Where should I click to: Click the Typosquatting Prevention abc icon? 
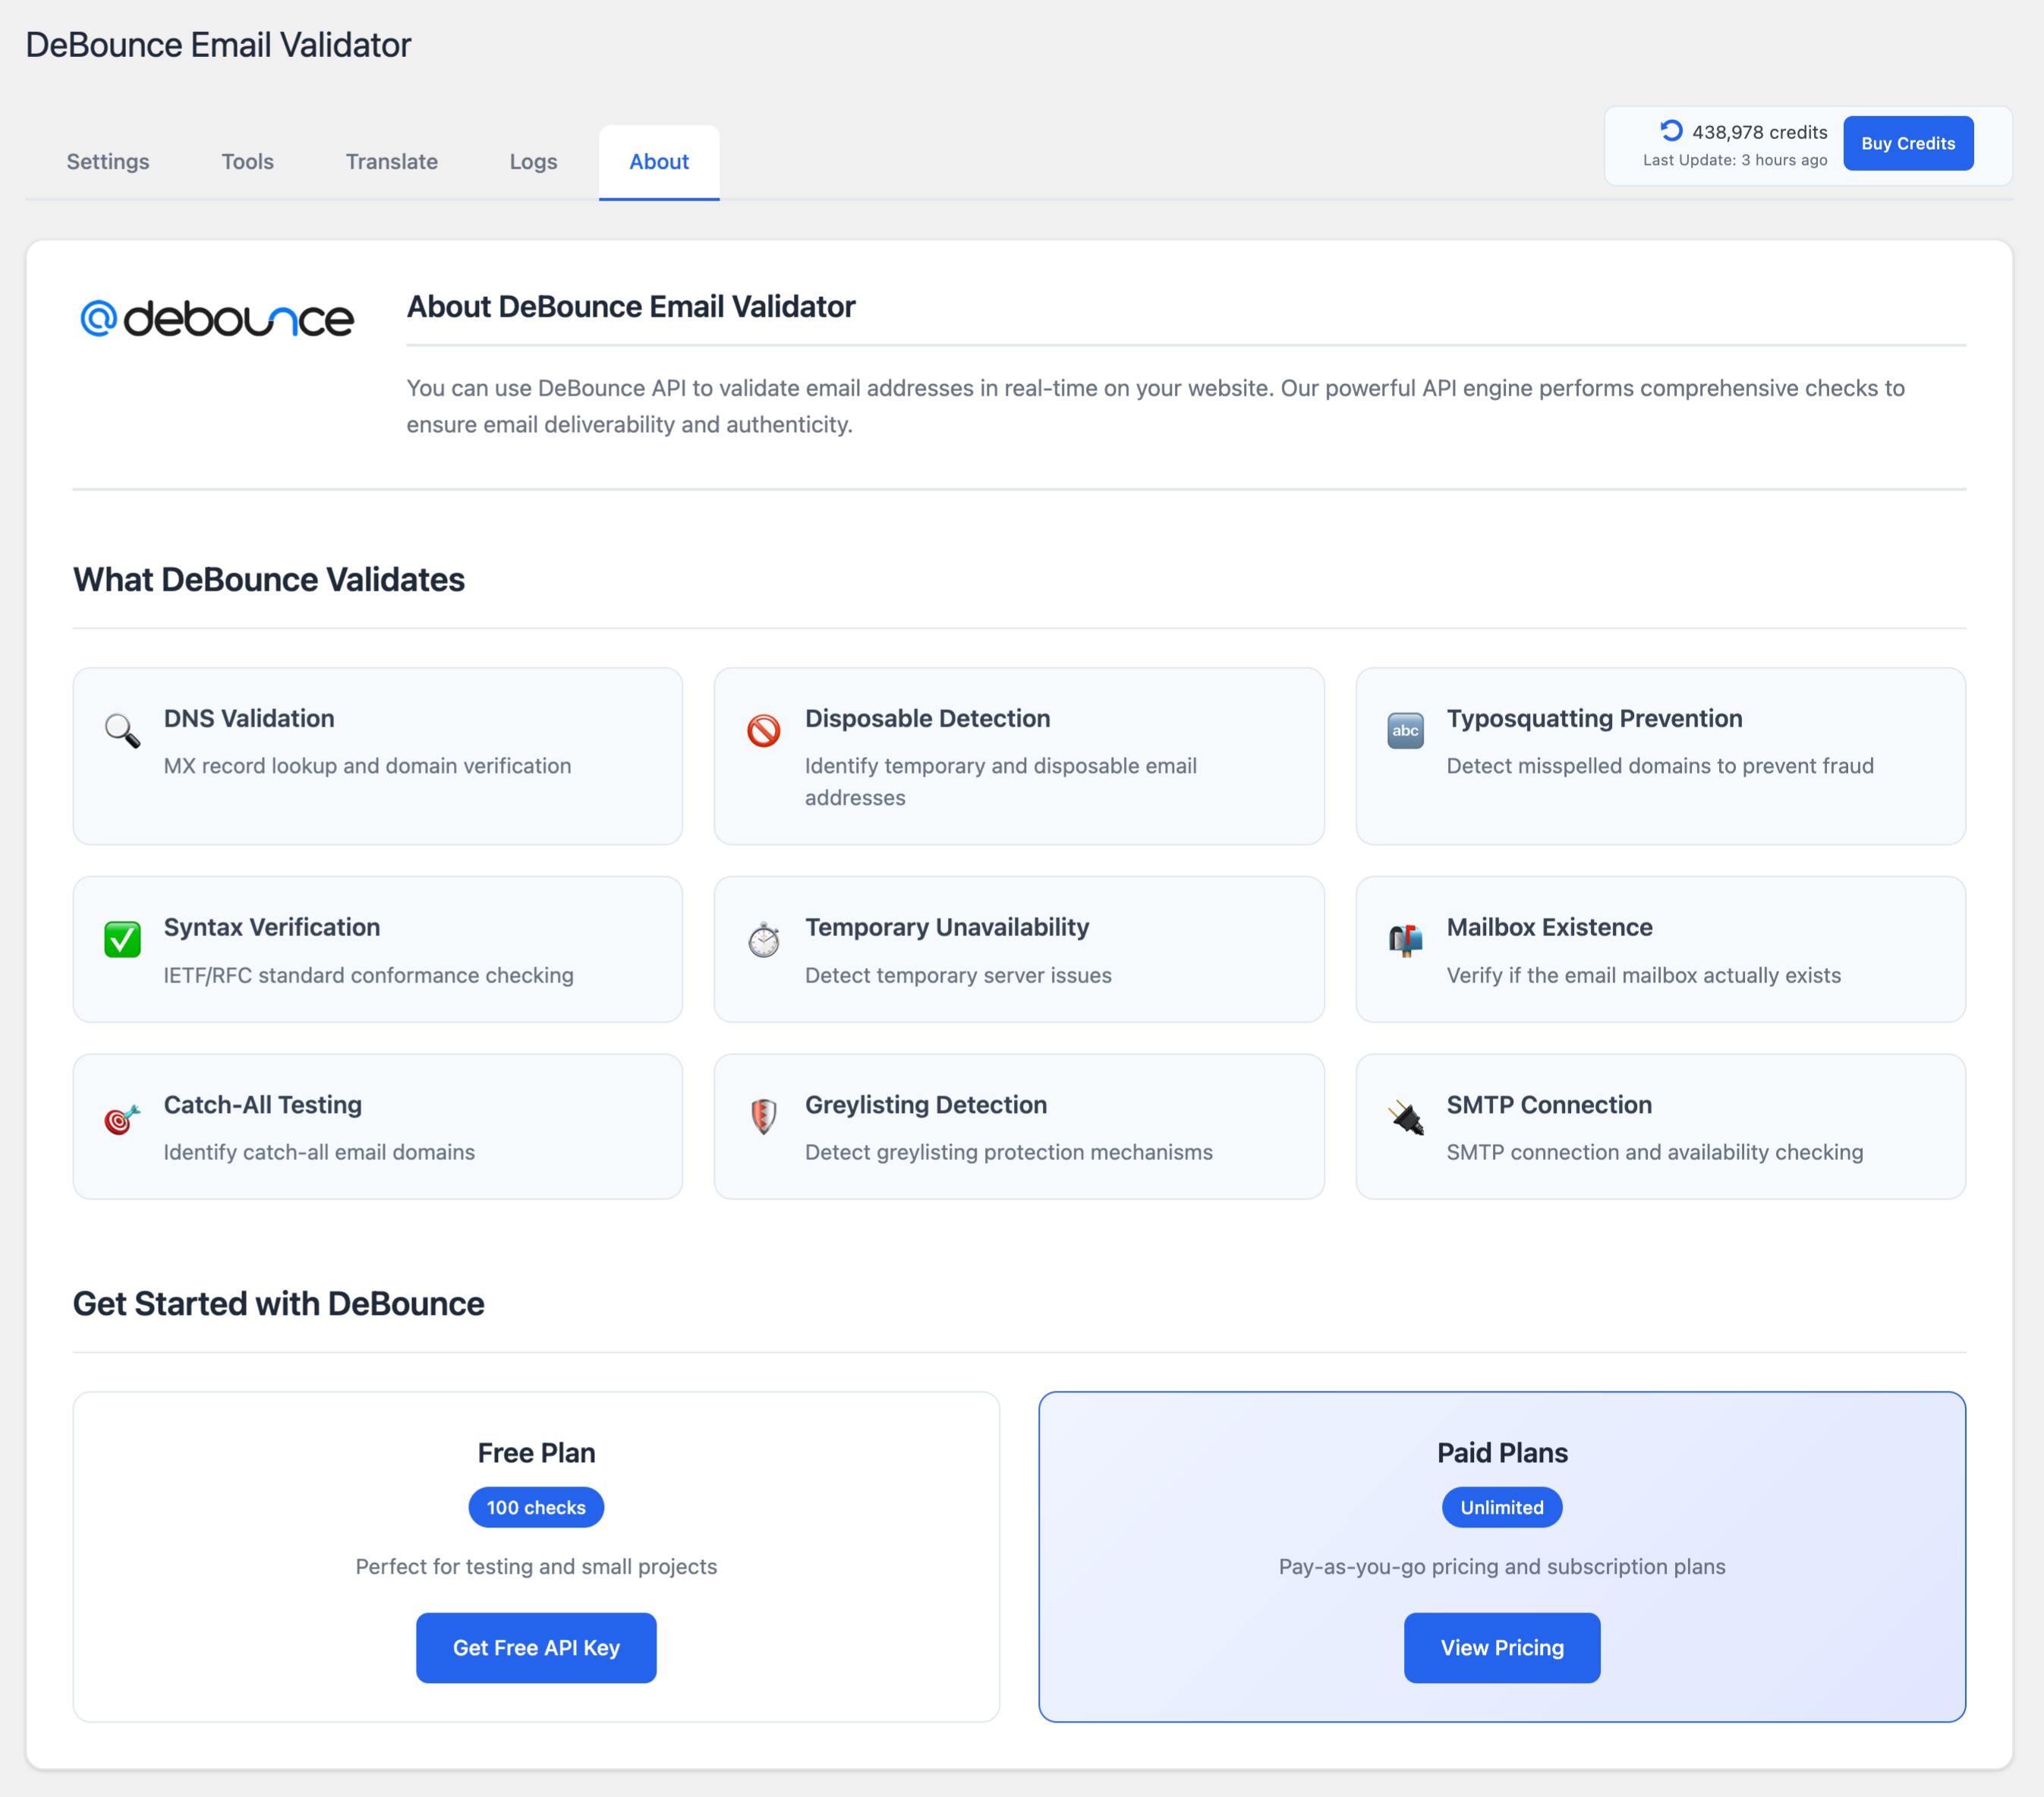(x=1405, y=730)
